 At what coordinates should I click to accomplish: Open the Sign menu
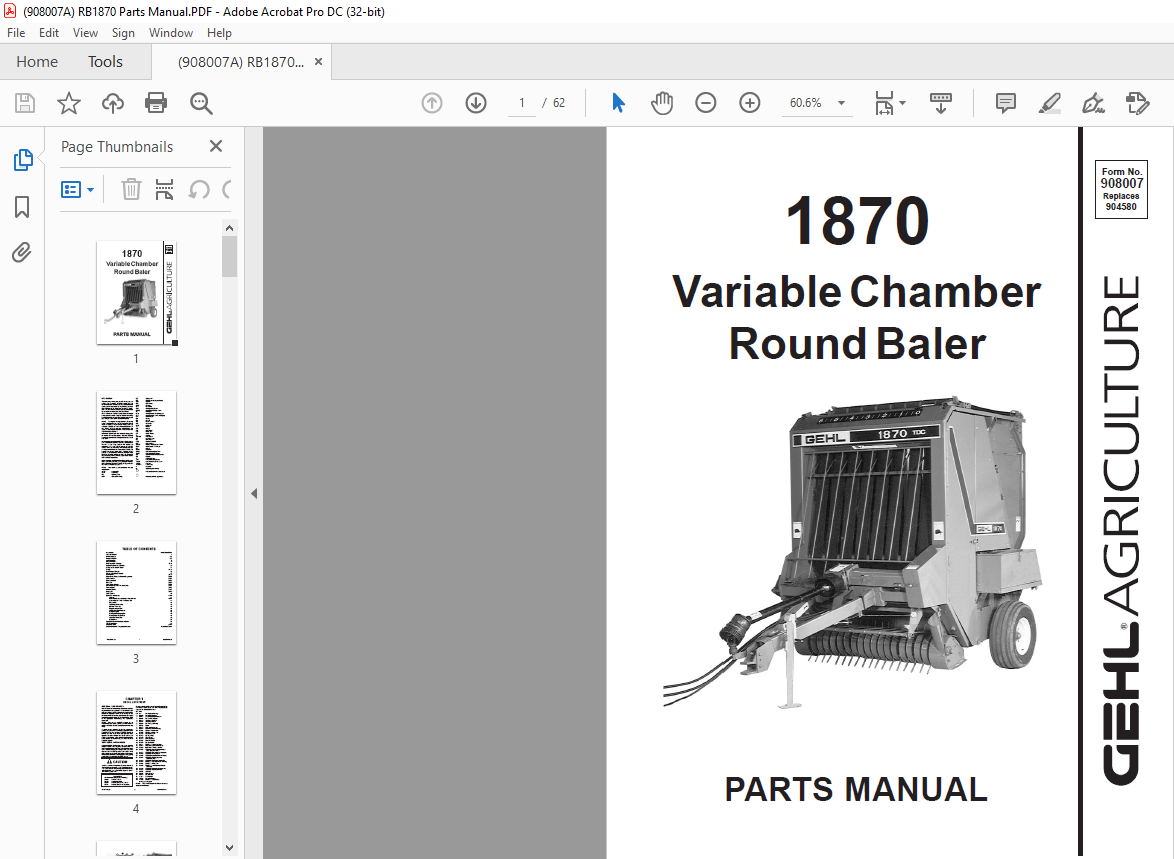pyautogui.click(x=123, y=33)
